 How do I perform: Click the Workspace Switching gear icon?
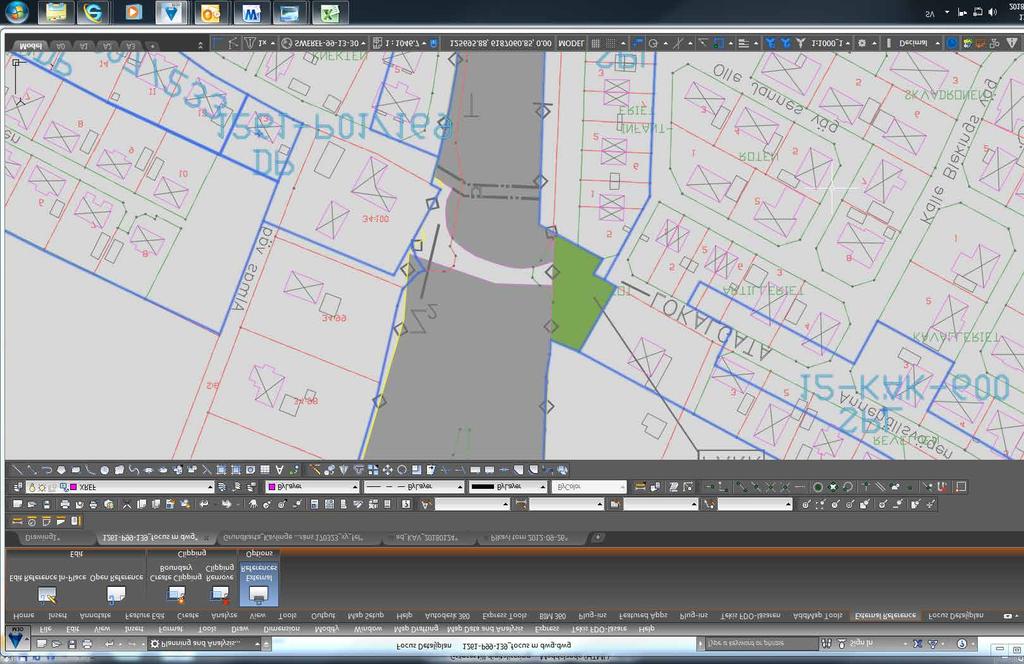coord(862,43)
